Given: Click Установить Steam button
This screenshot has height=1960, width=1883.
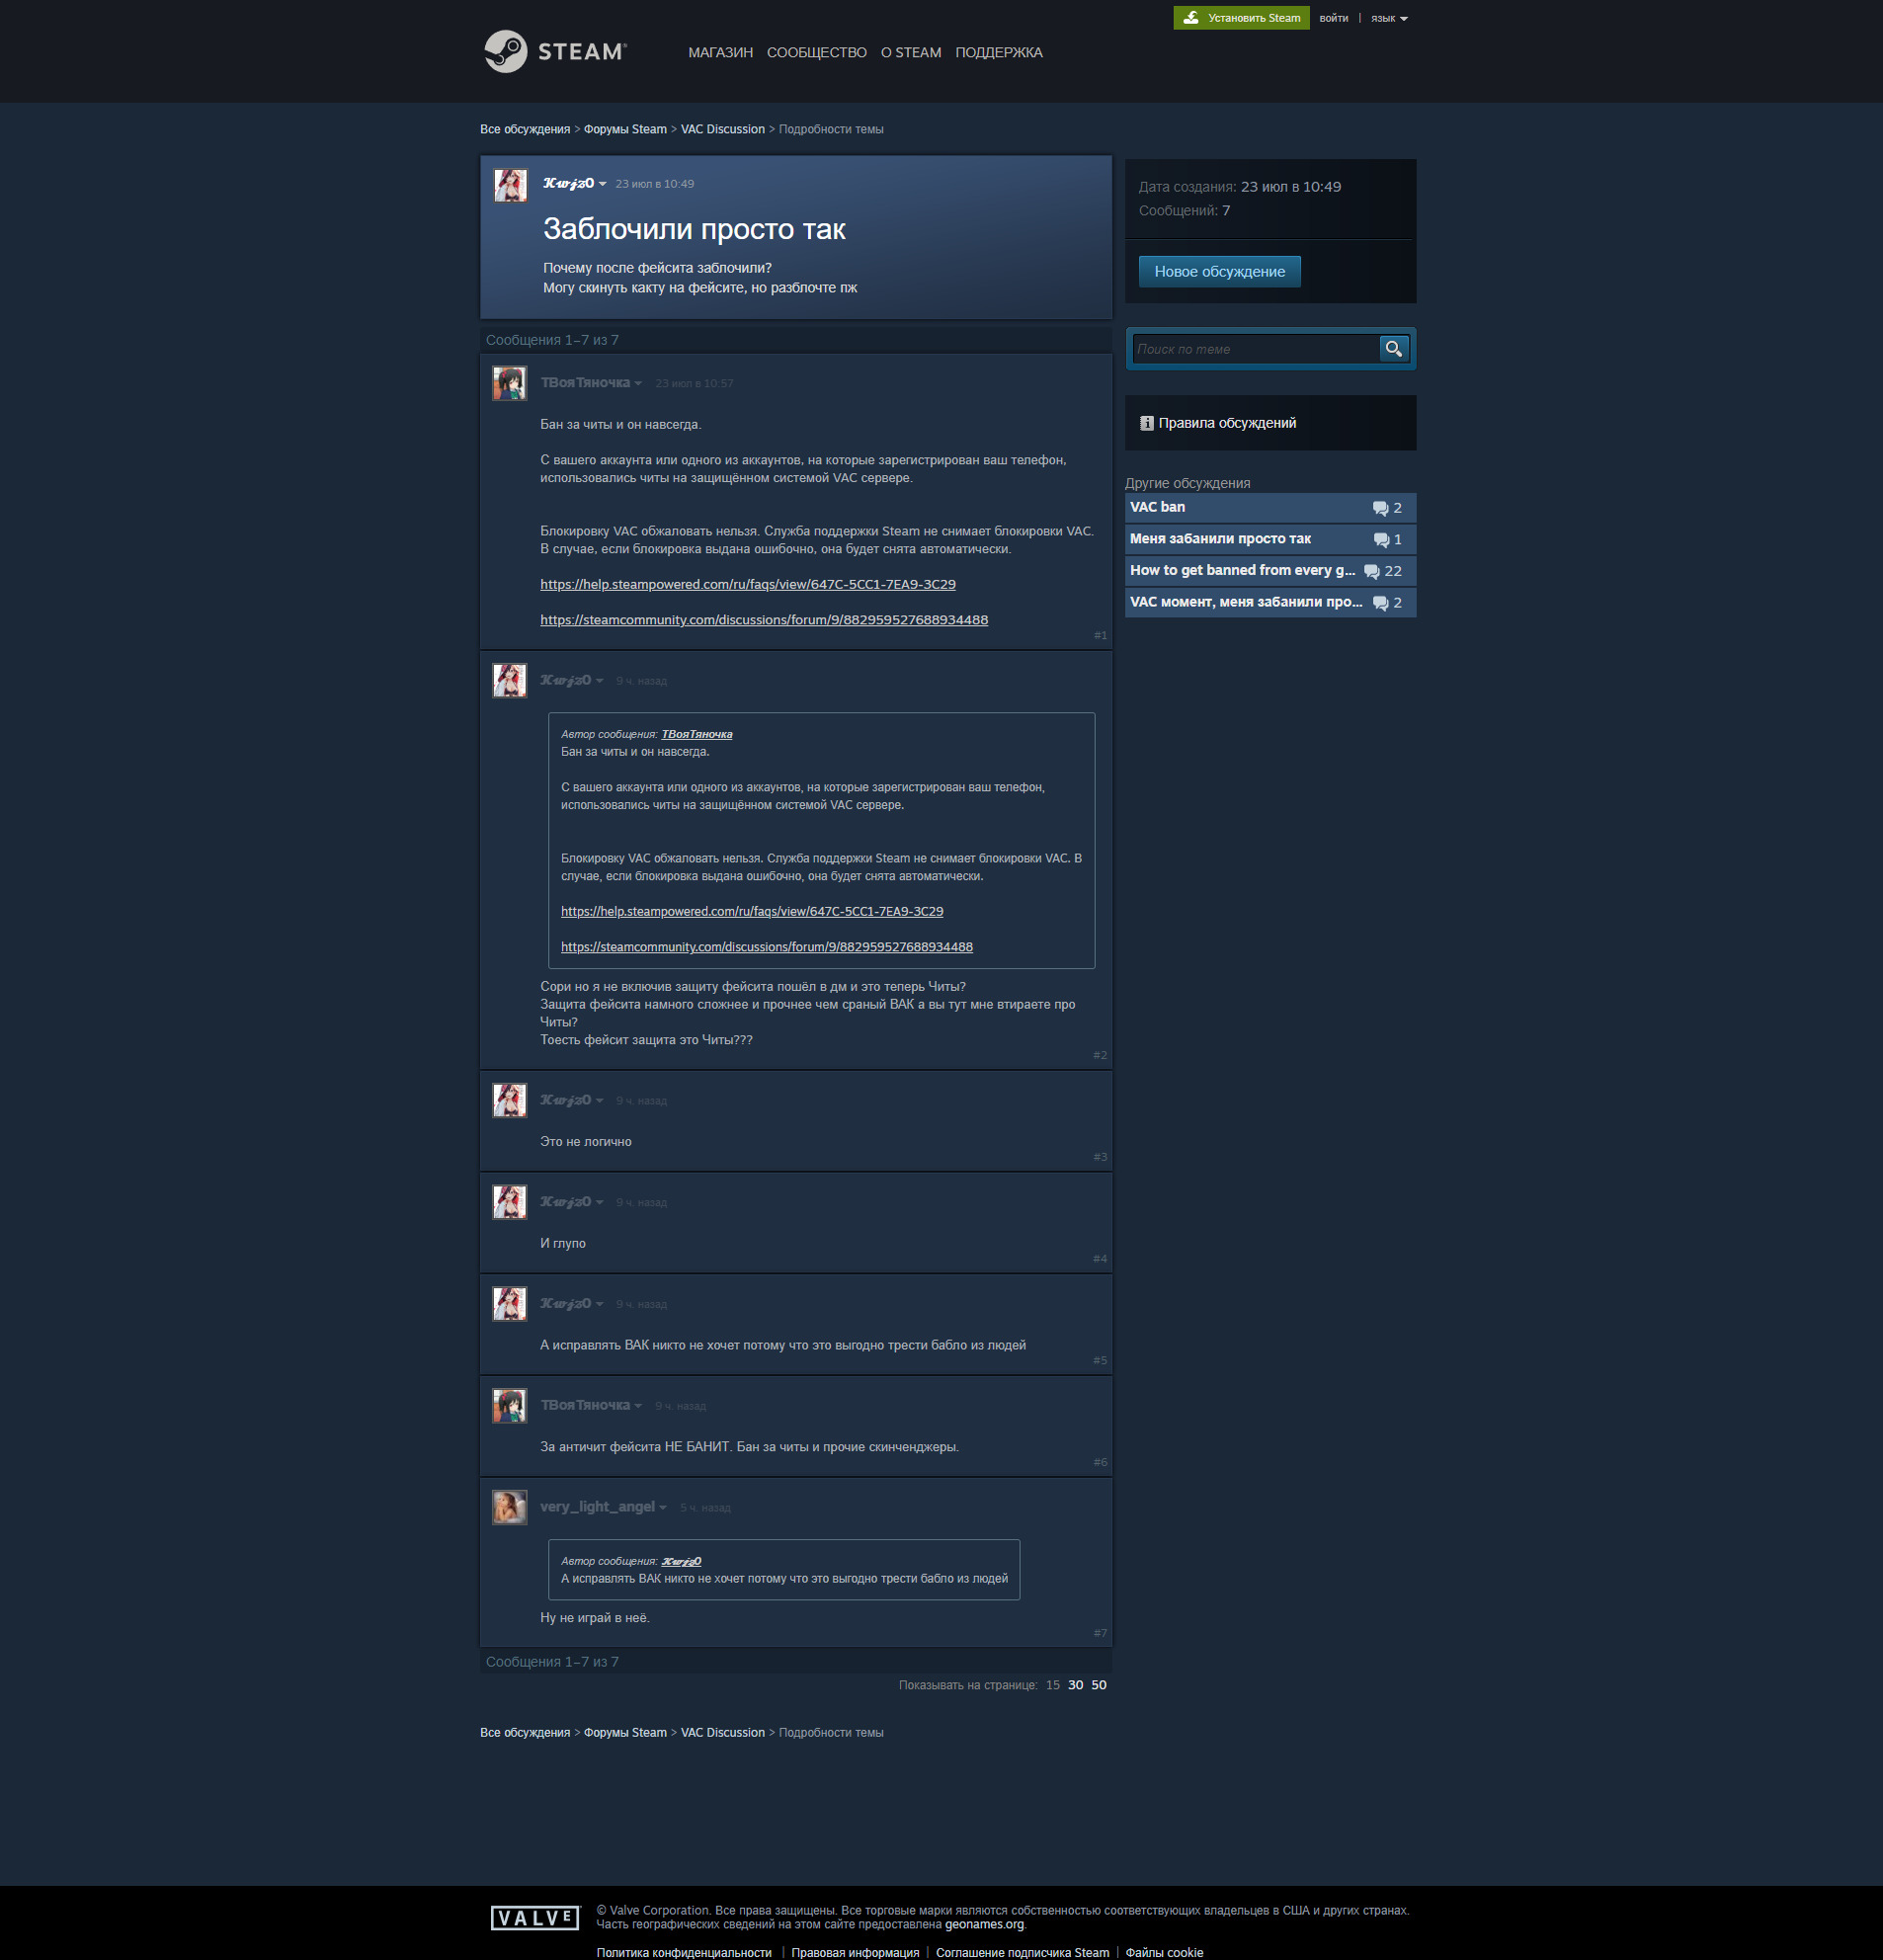Looking at the screenshot, I should click(x=1241, y=18).
